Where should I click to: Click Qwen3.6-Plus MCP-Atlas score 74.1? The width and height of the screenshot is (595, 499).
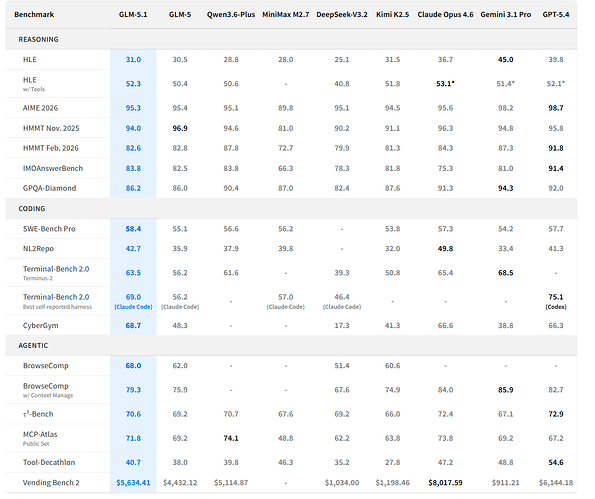pyautogui.click(x=231, y=438)
